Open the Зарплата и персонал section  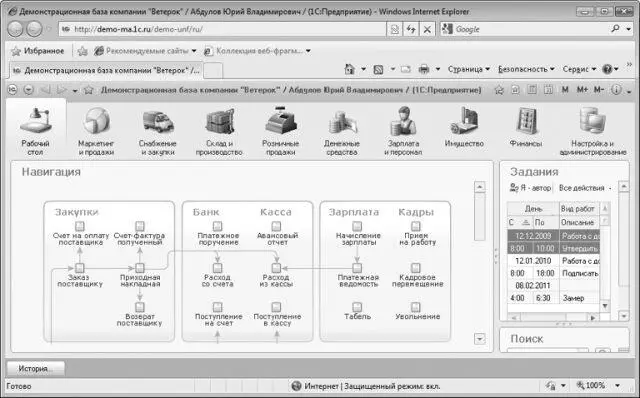pyautogui.click(x=403, y=131)
